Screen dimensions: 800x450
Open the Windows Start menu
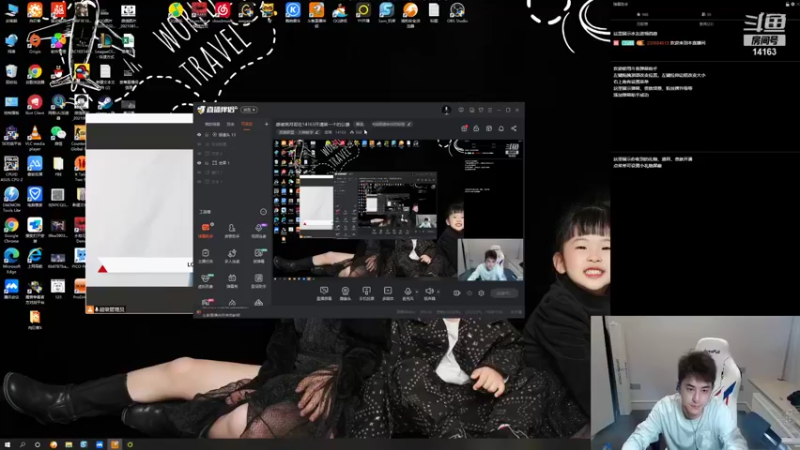(7, 444)
